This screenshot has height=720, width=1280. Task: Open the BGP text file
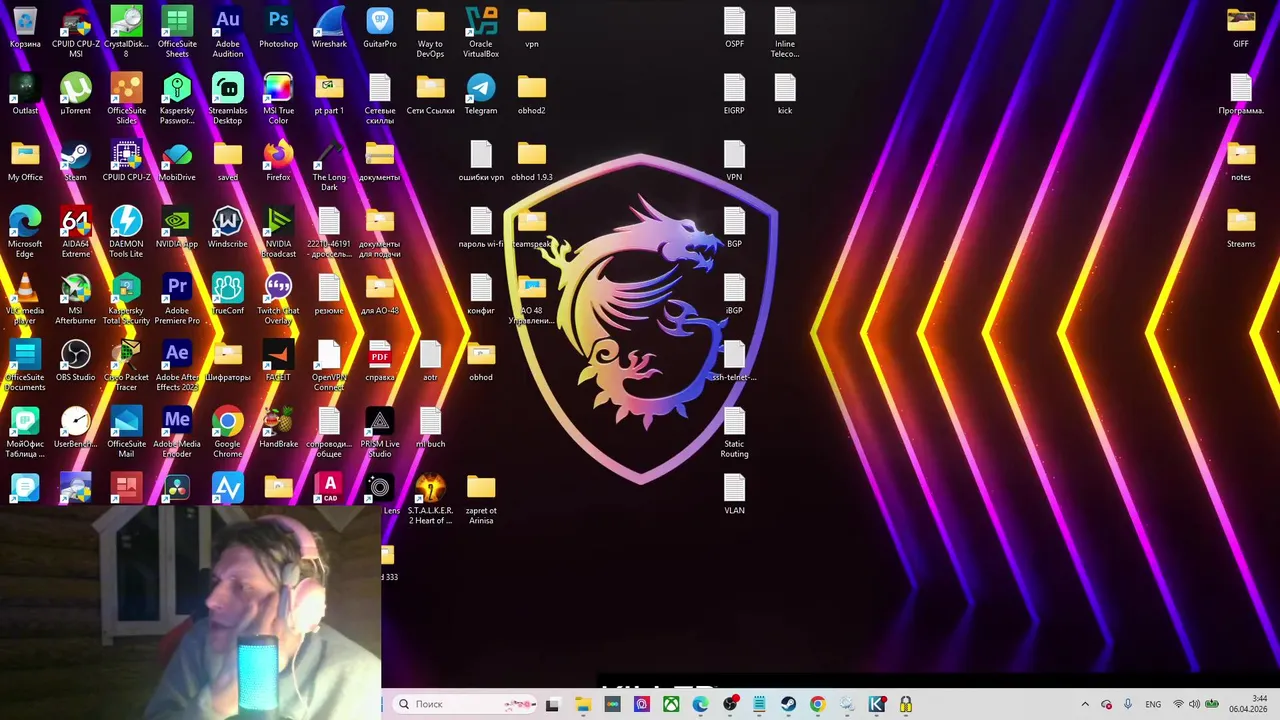[x=734, y=228]
